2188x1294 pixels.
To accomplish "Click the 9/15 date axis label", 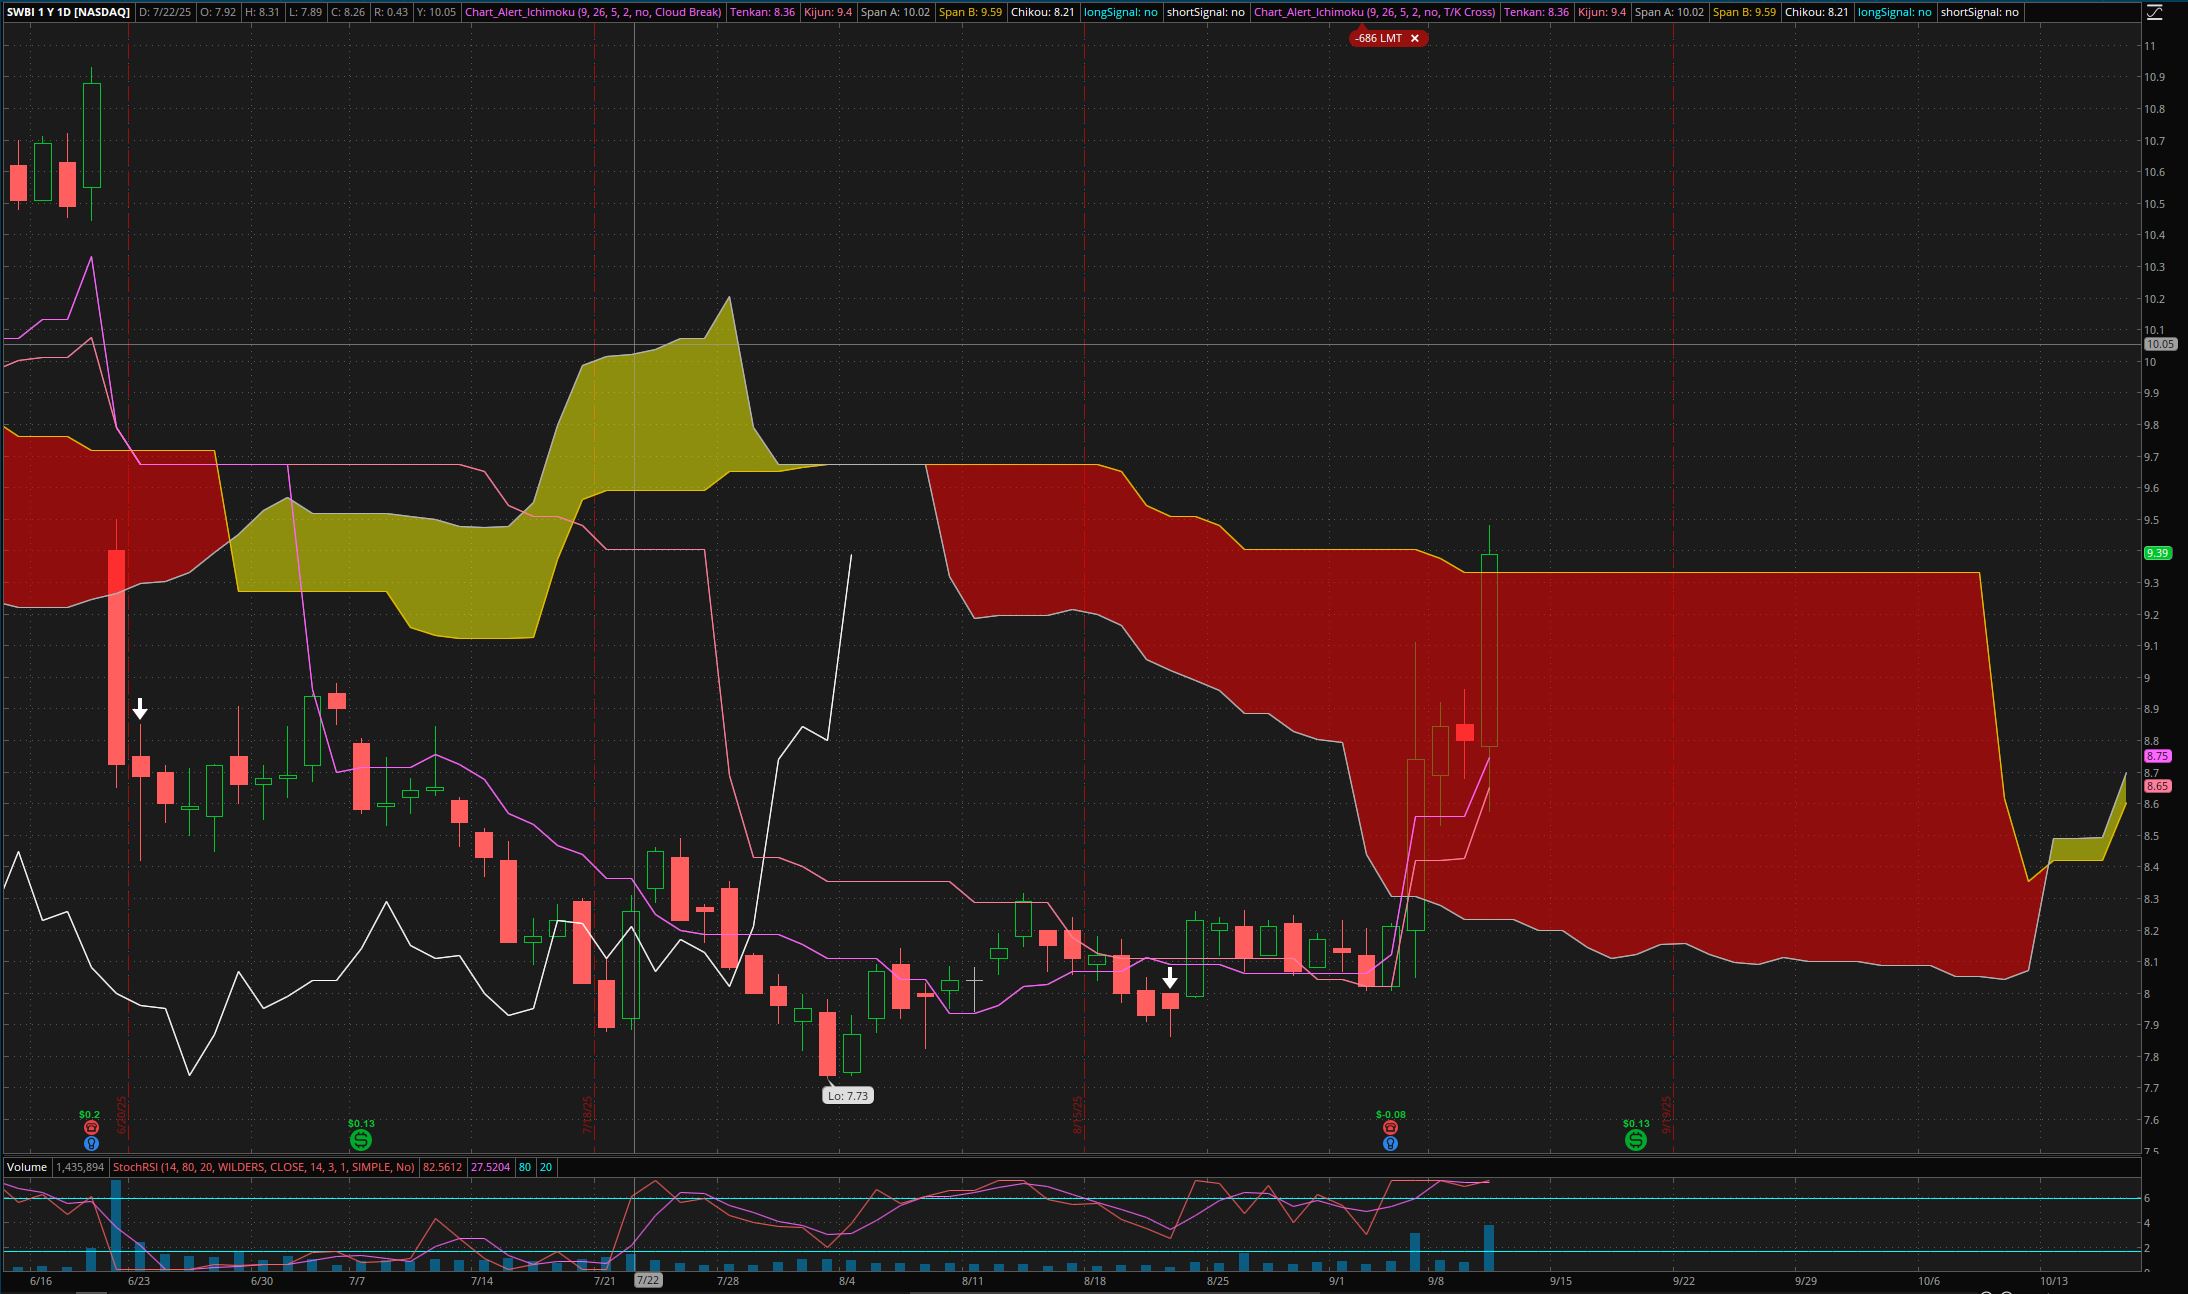I will (x=1561, y=1280).
